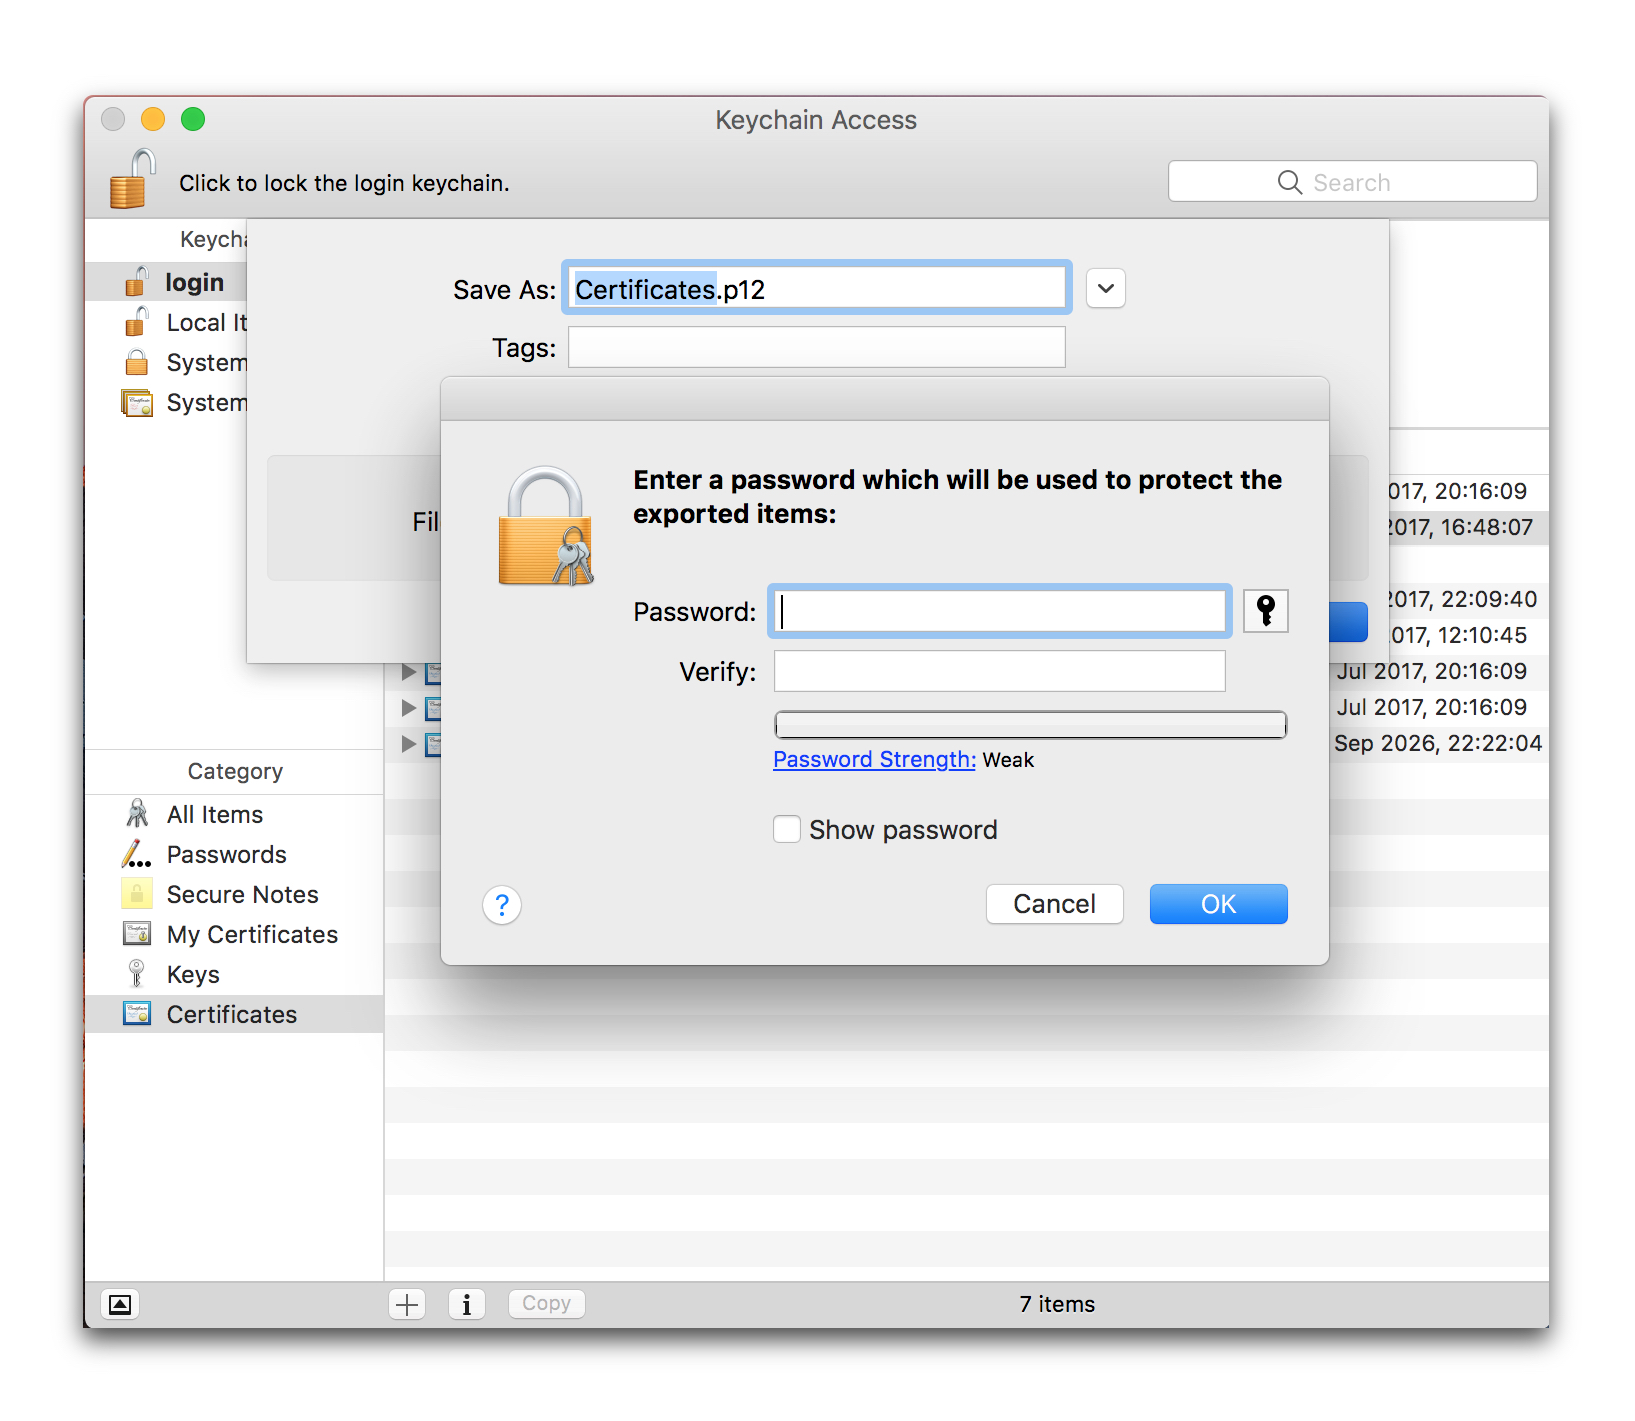Click the help question mark button
This screenshot has width=1635, height=1421.
(x=502, y=905)
